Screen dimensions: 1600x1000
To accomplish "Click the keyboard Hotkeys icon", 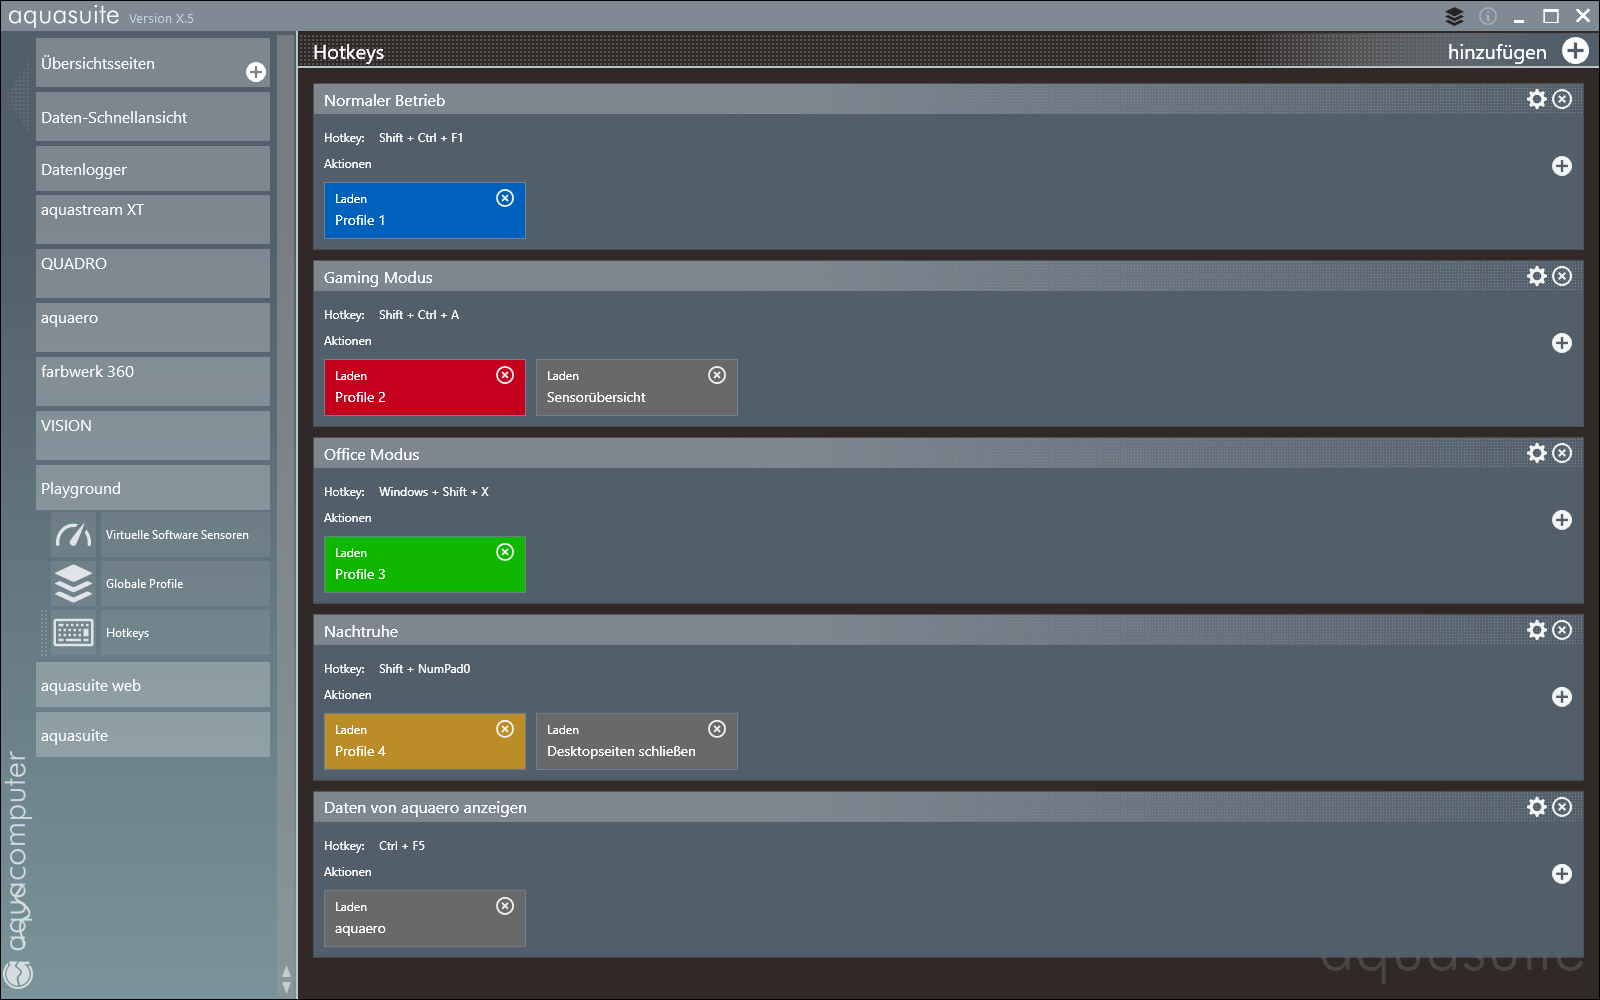I will tap(74, 633).
